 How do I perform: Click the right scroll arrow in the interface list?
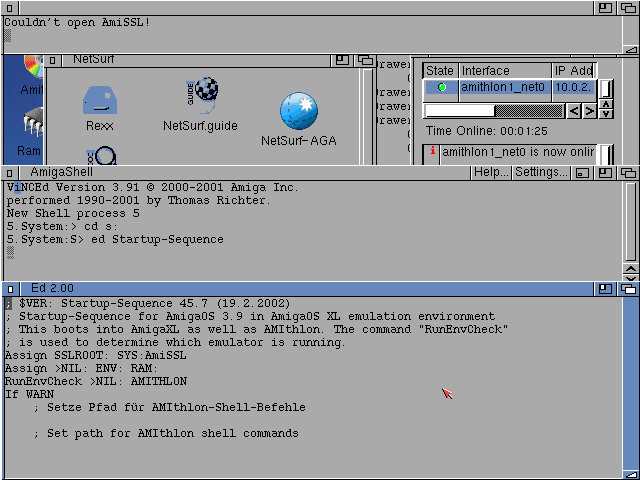(589, 111)
